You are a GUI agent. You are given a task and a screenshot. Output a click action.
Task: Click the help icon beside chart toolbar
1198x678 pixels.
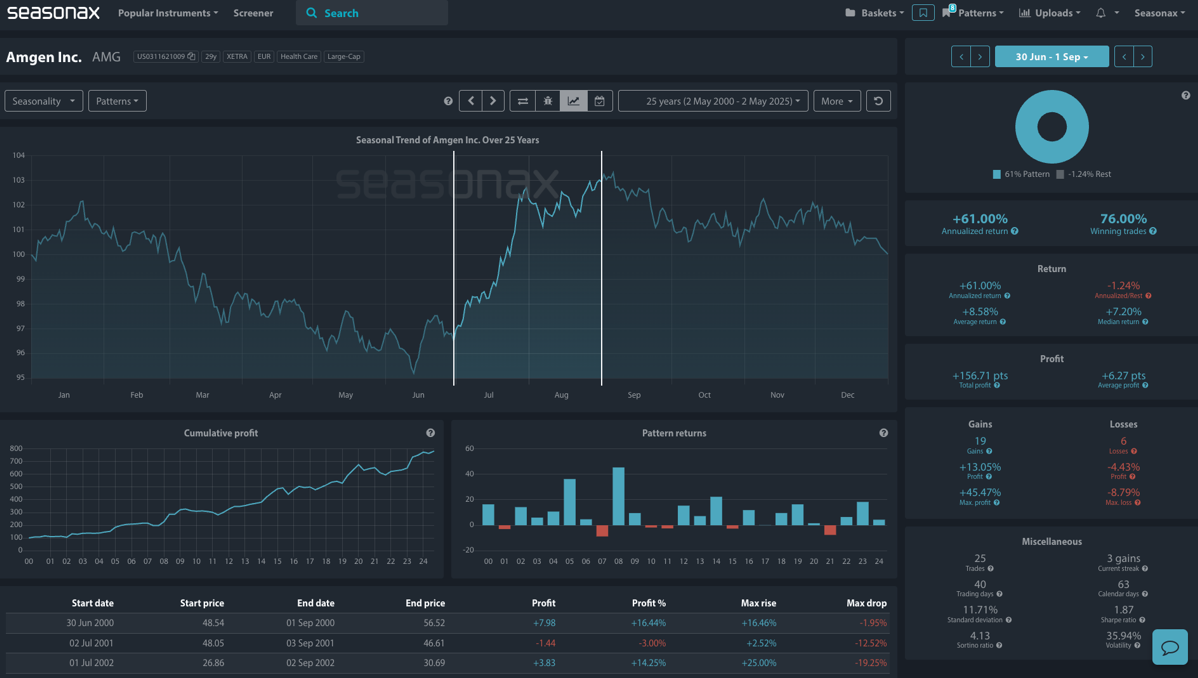click(448, 101)
